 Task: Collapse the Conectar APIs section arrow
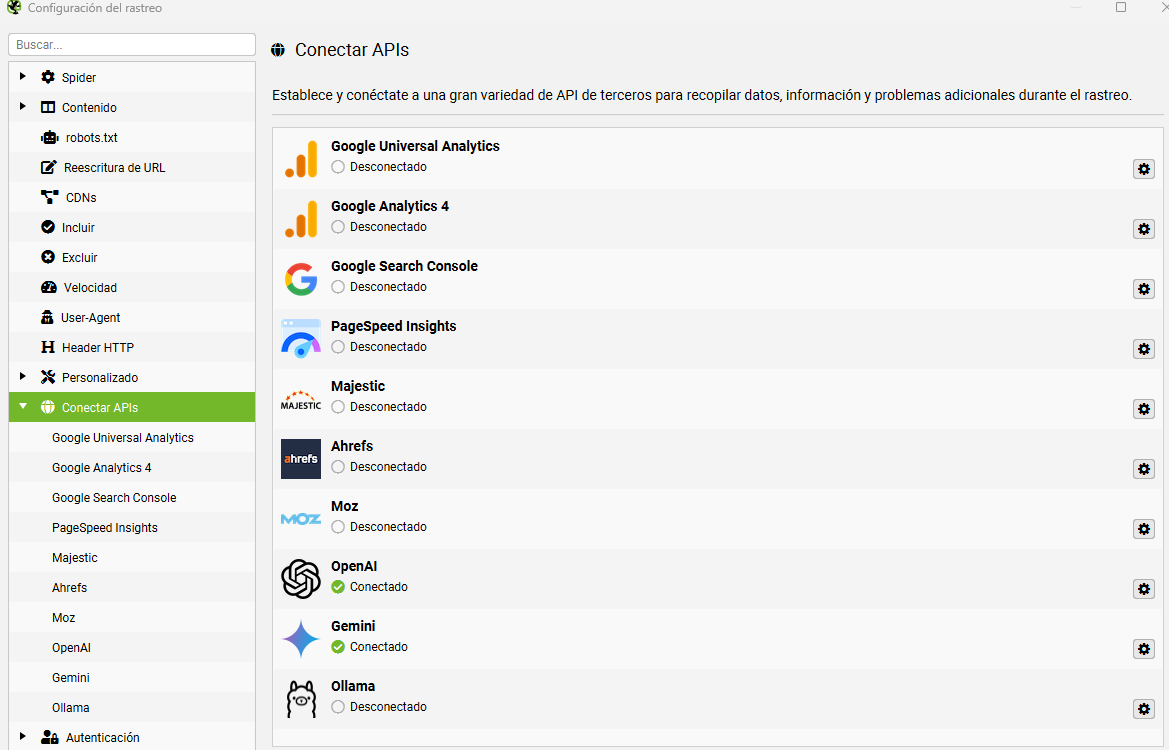[x=22, y=406]
